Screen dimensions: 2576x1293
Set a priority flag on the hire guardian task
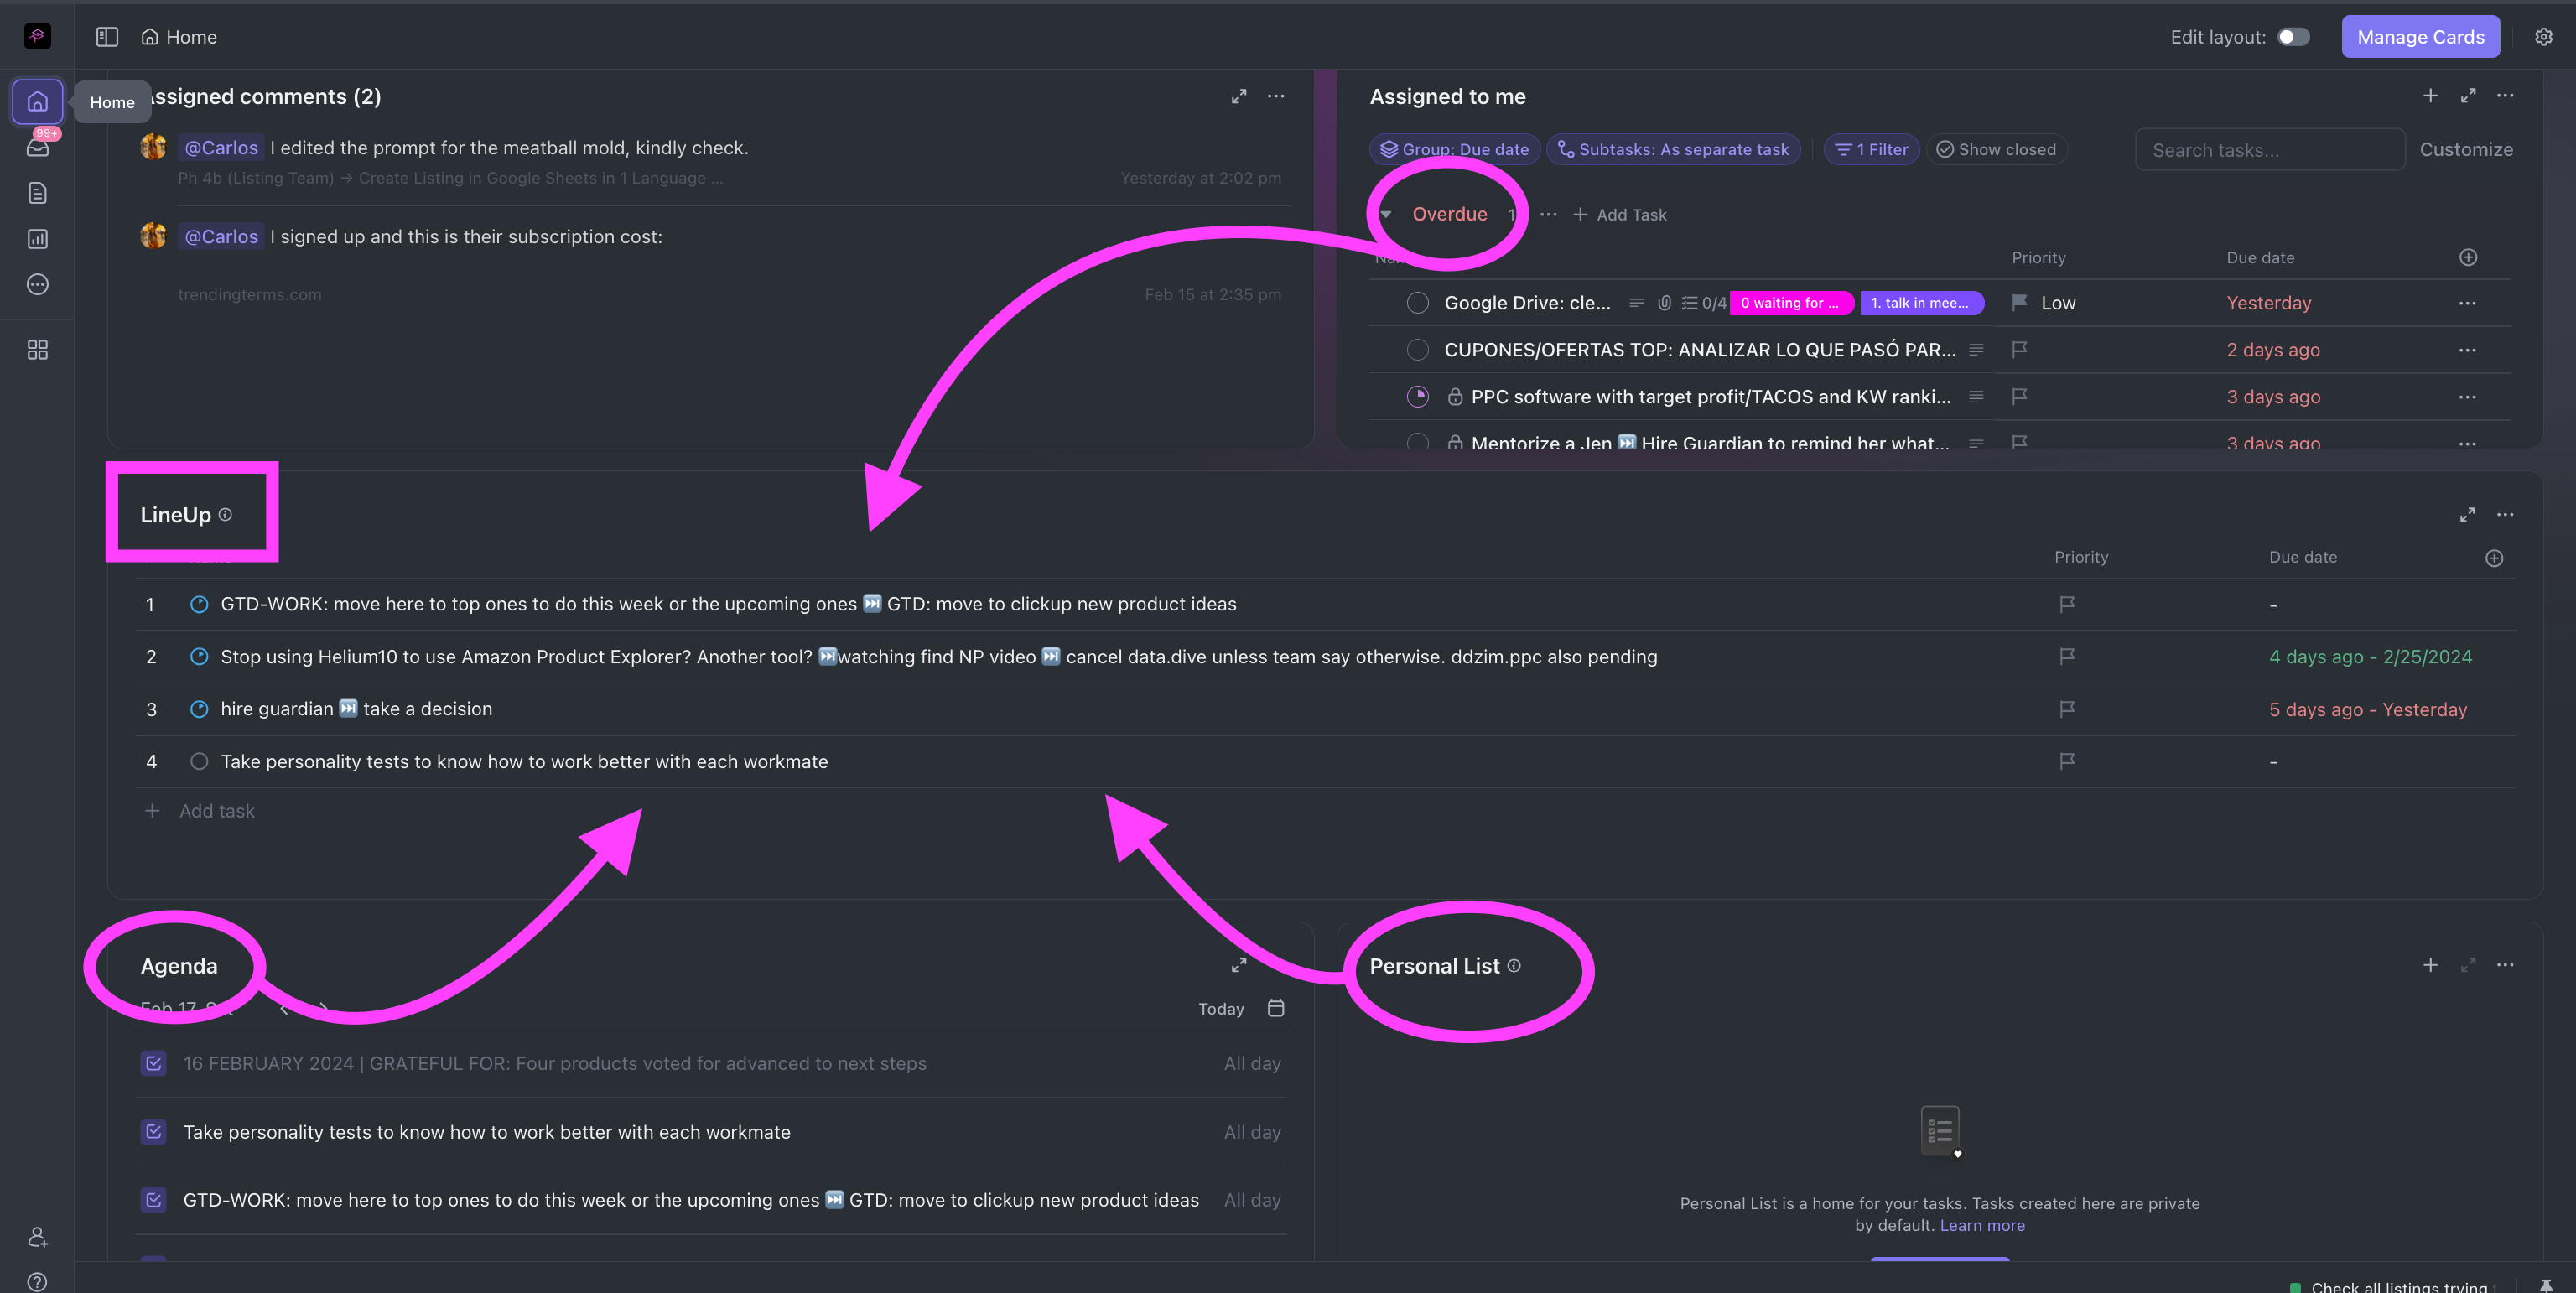click(x=2066, y=709)
